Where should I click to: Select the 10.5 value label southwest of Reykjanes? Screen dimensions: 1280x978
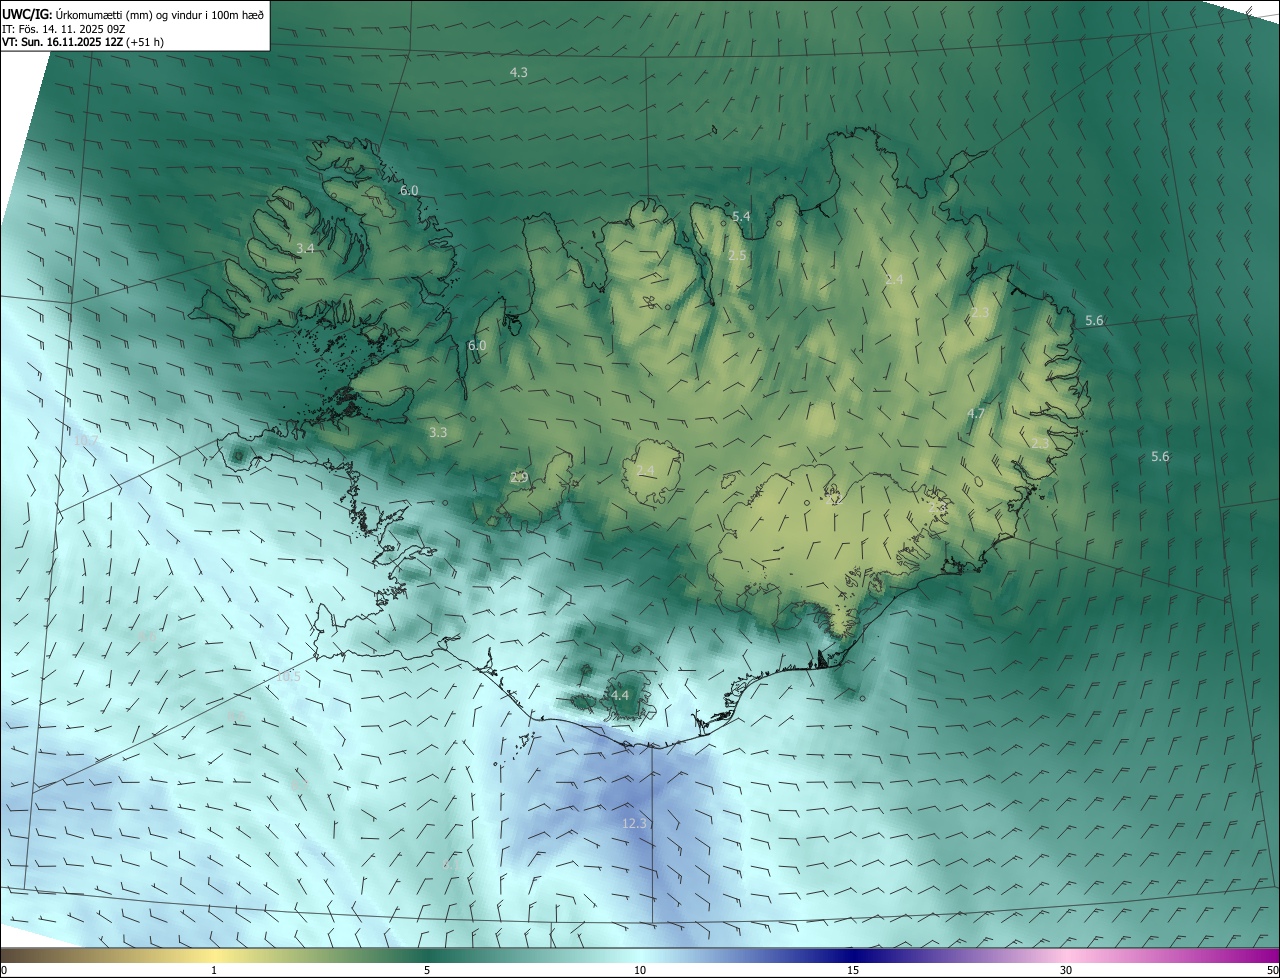pyautogui.click(x=288, y=677)
